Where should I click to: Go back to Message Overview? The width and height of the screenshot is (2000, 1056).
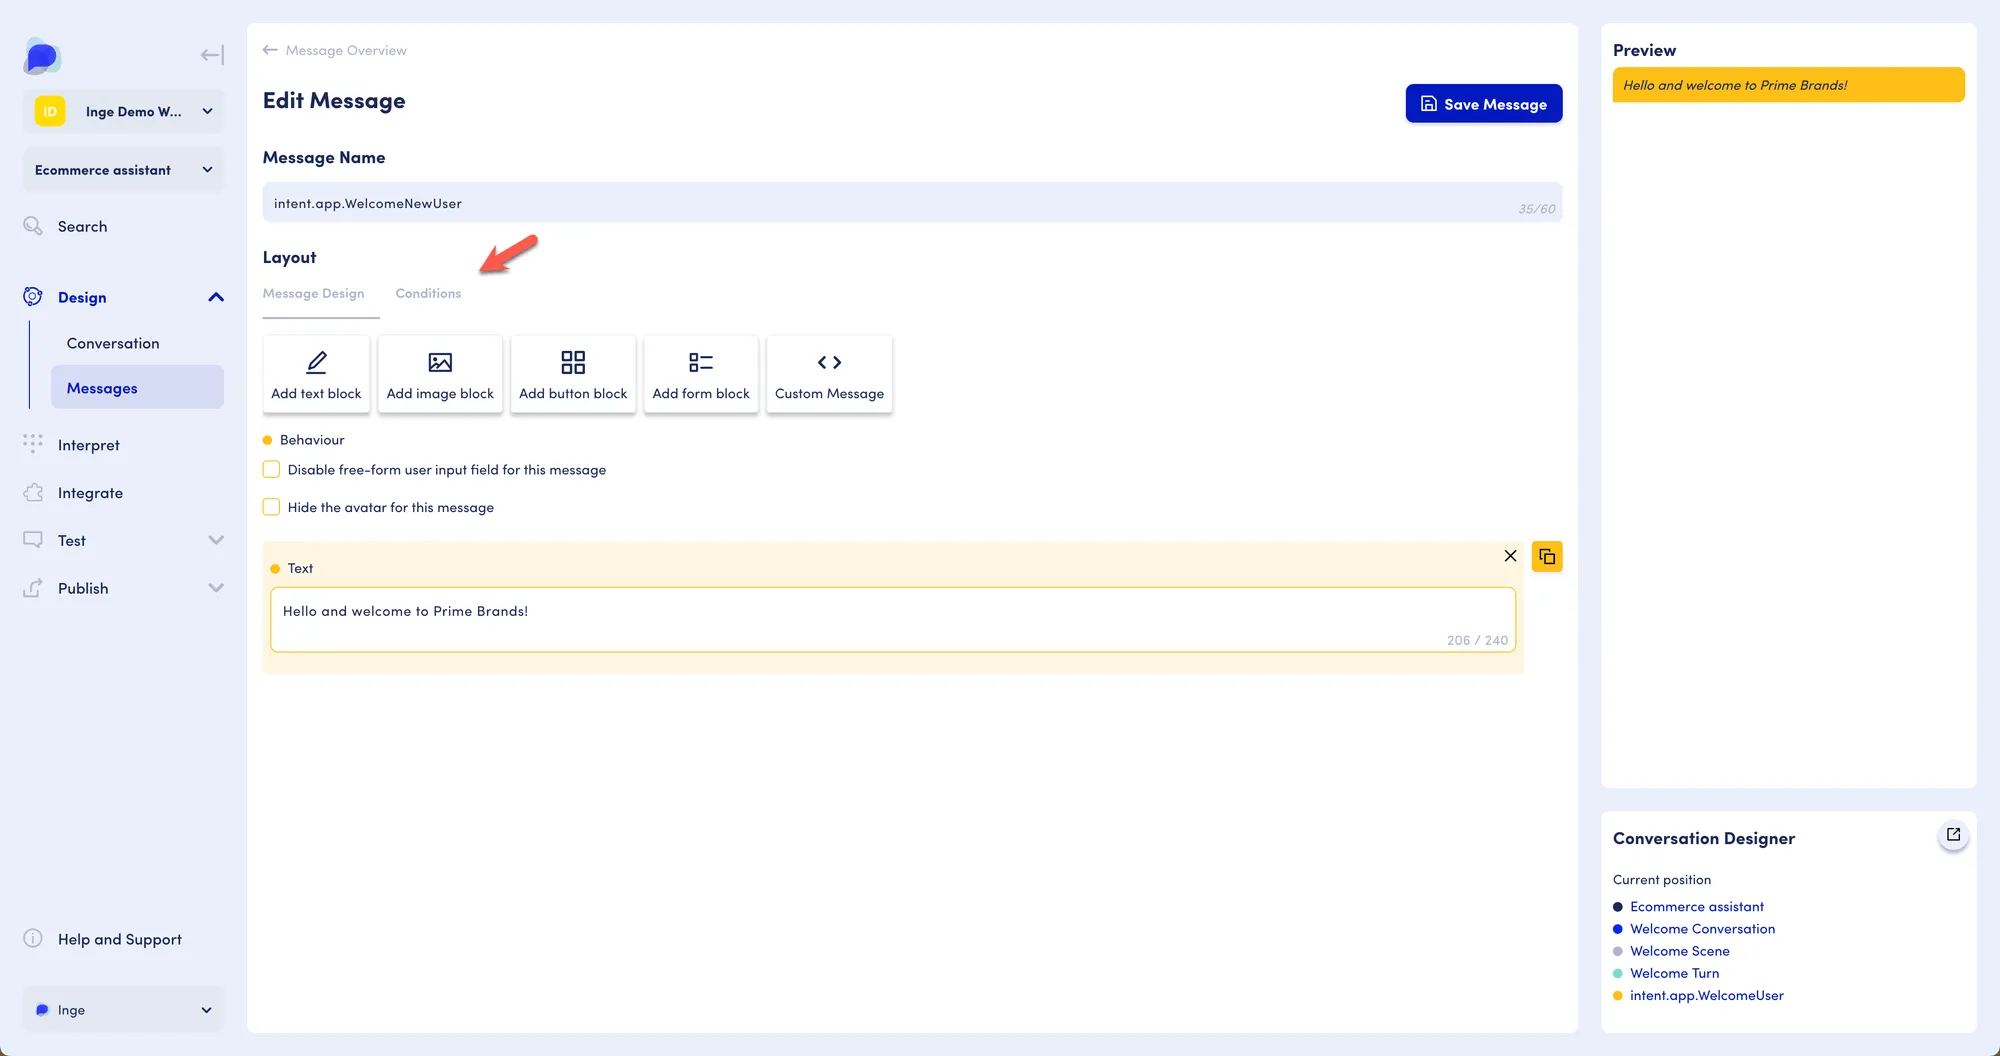346,50
